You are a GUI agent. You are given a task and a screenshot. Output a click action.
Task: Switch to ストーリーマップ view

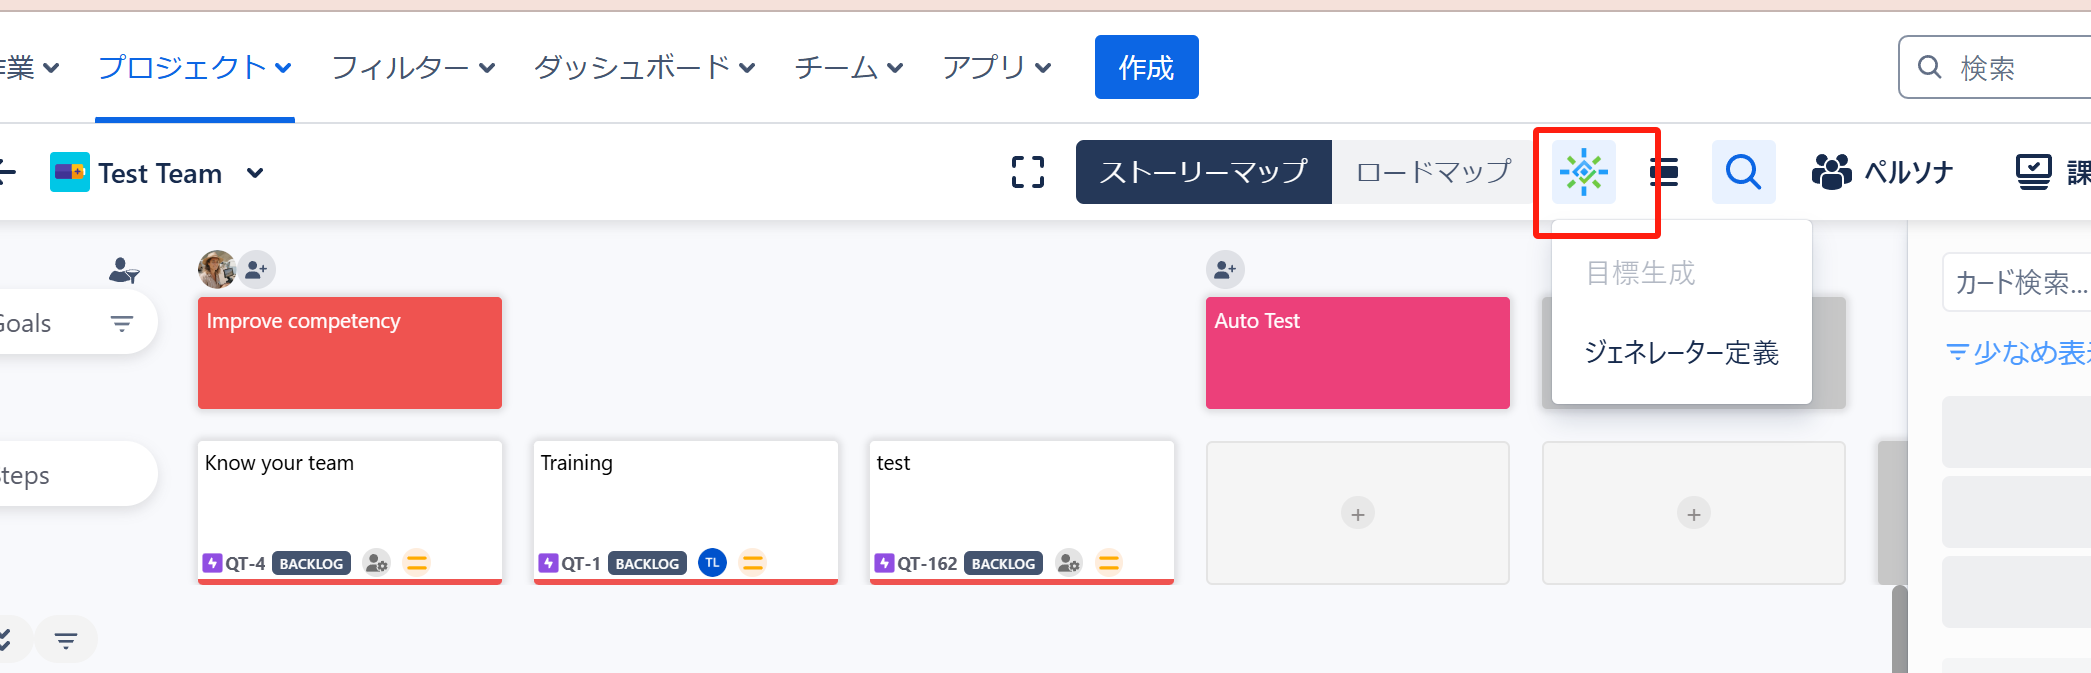pyautogui.click(x=1203, y=172)
